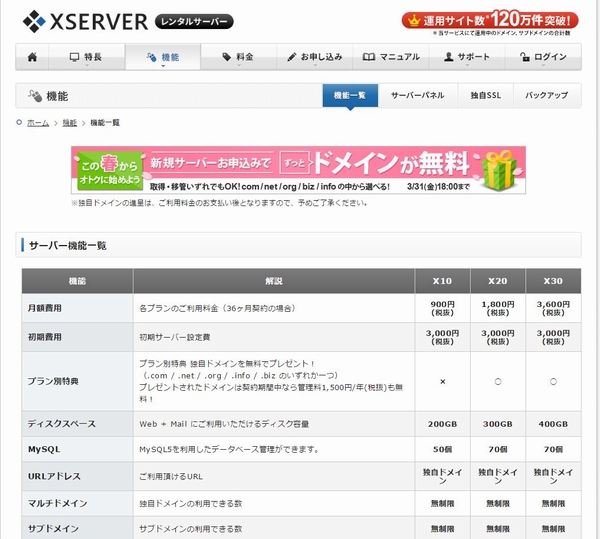Click the マルチドメイン row label

(58, 503)
